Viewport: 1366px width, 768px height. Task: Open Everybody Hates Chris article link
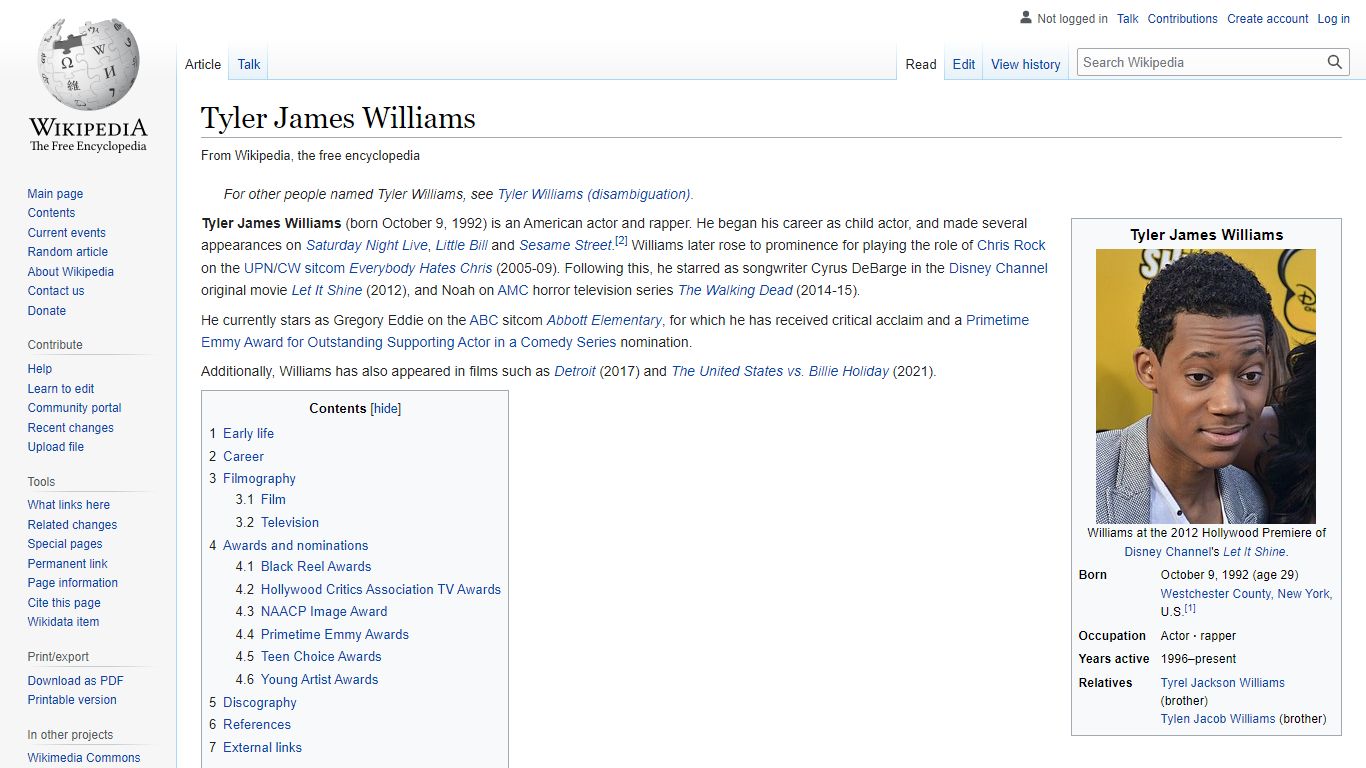coord(420,268)
